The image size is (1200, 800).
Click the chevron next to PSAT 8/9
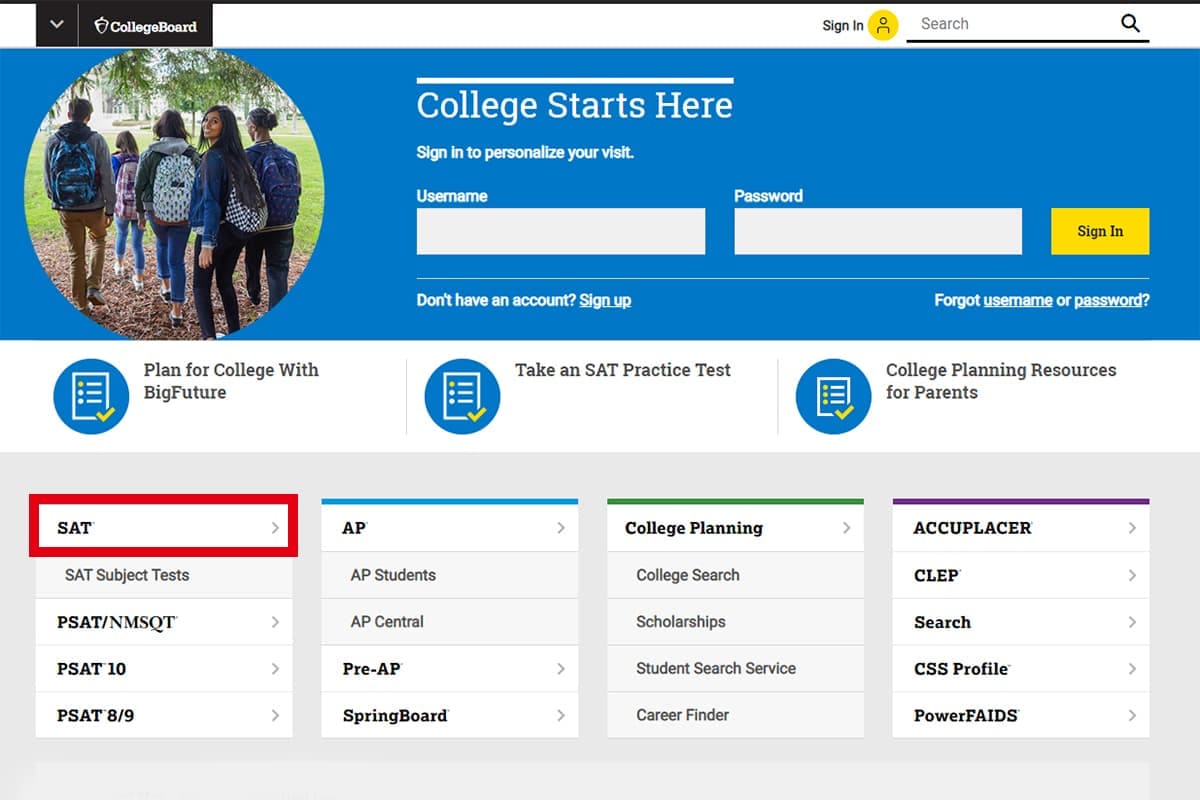pos(275,716)
